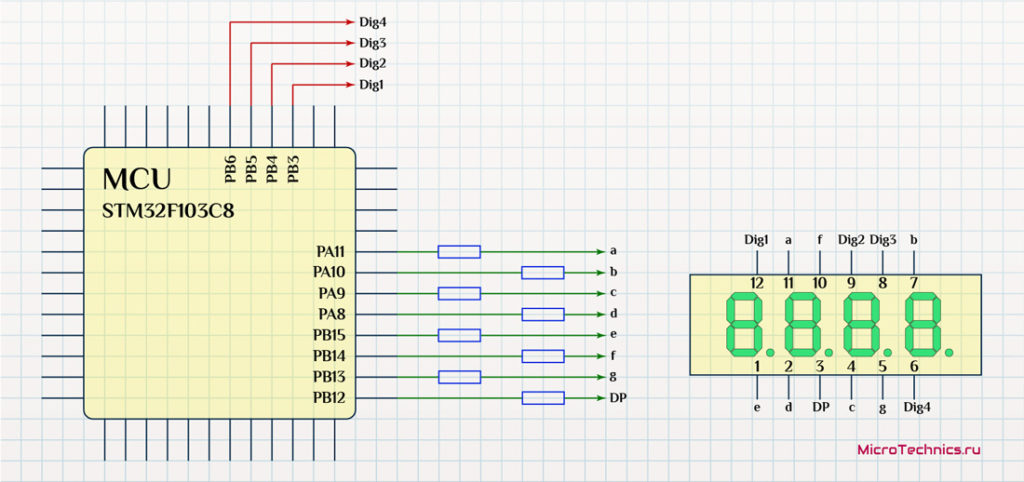Click the e label below display pin 1
1024x482 pixels.
[757, 408]
